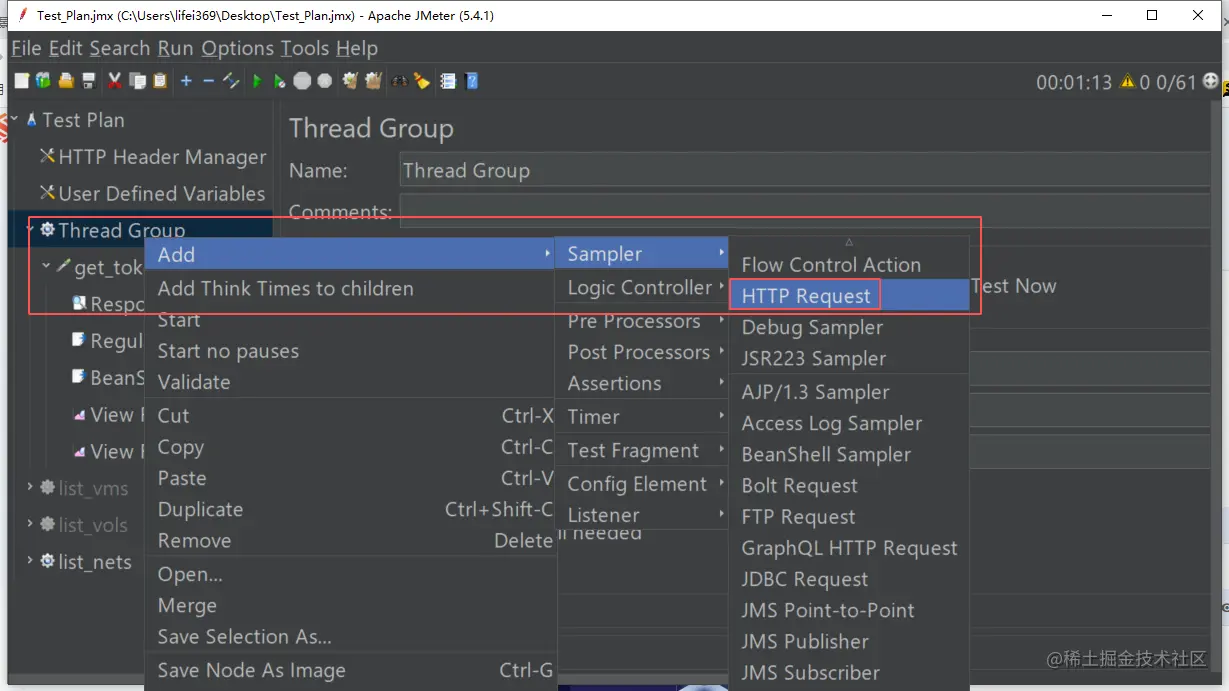
Task: Open the Run menu
Action: pos(175,48)
